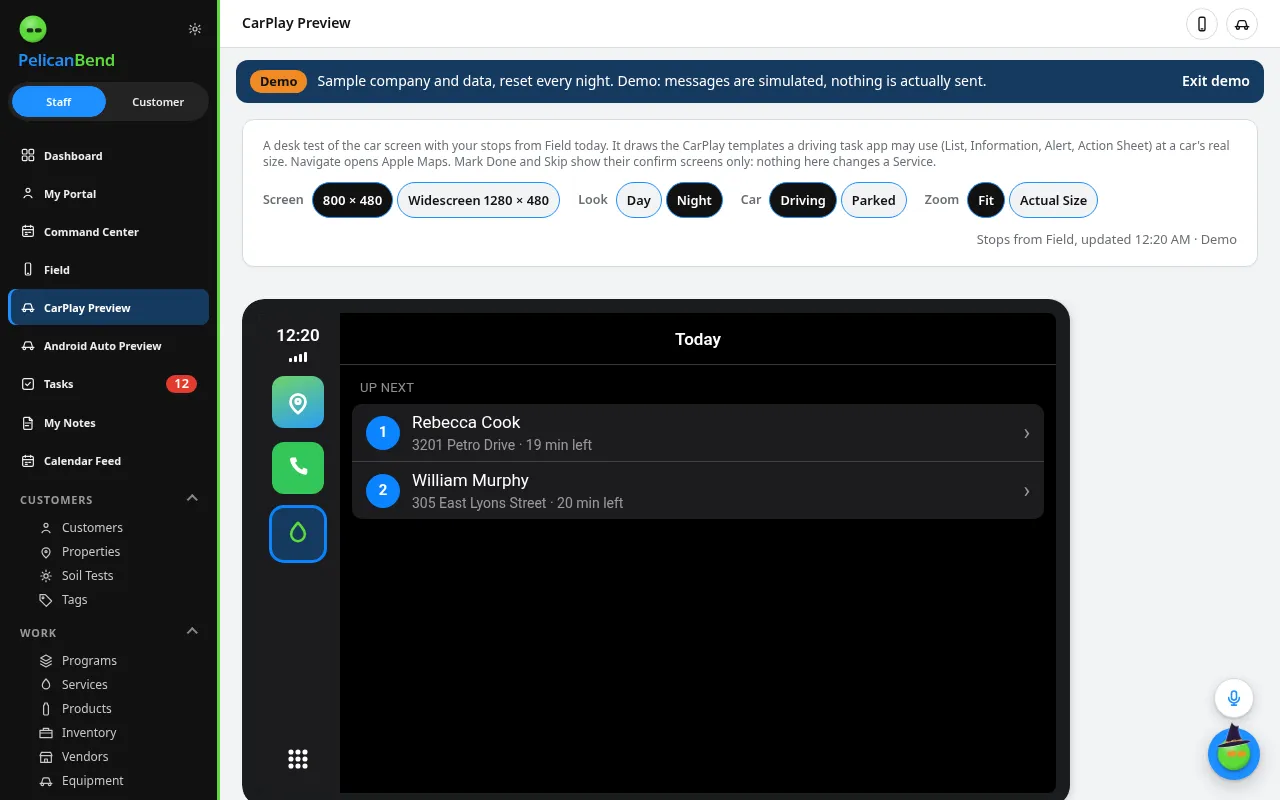Go to Dashboard
Viewport: 1280px width, 800px height.
[x=109, y=156]
